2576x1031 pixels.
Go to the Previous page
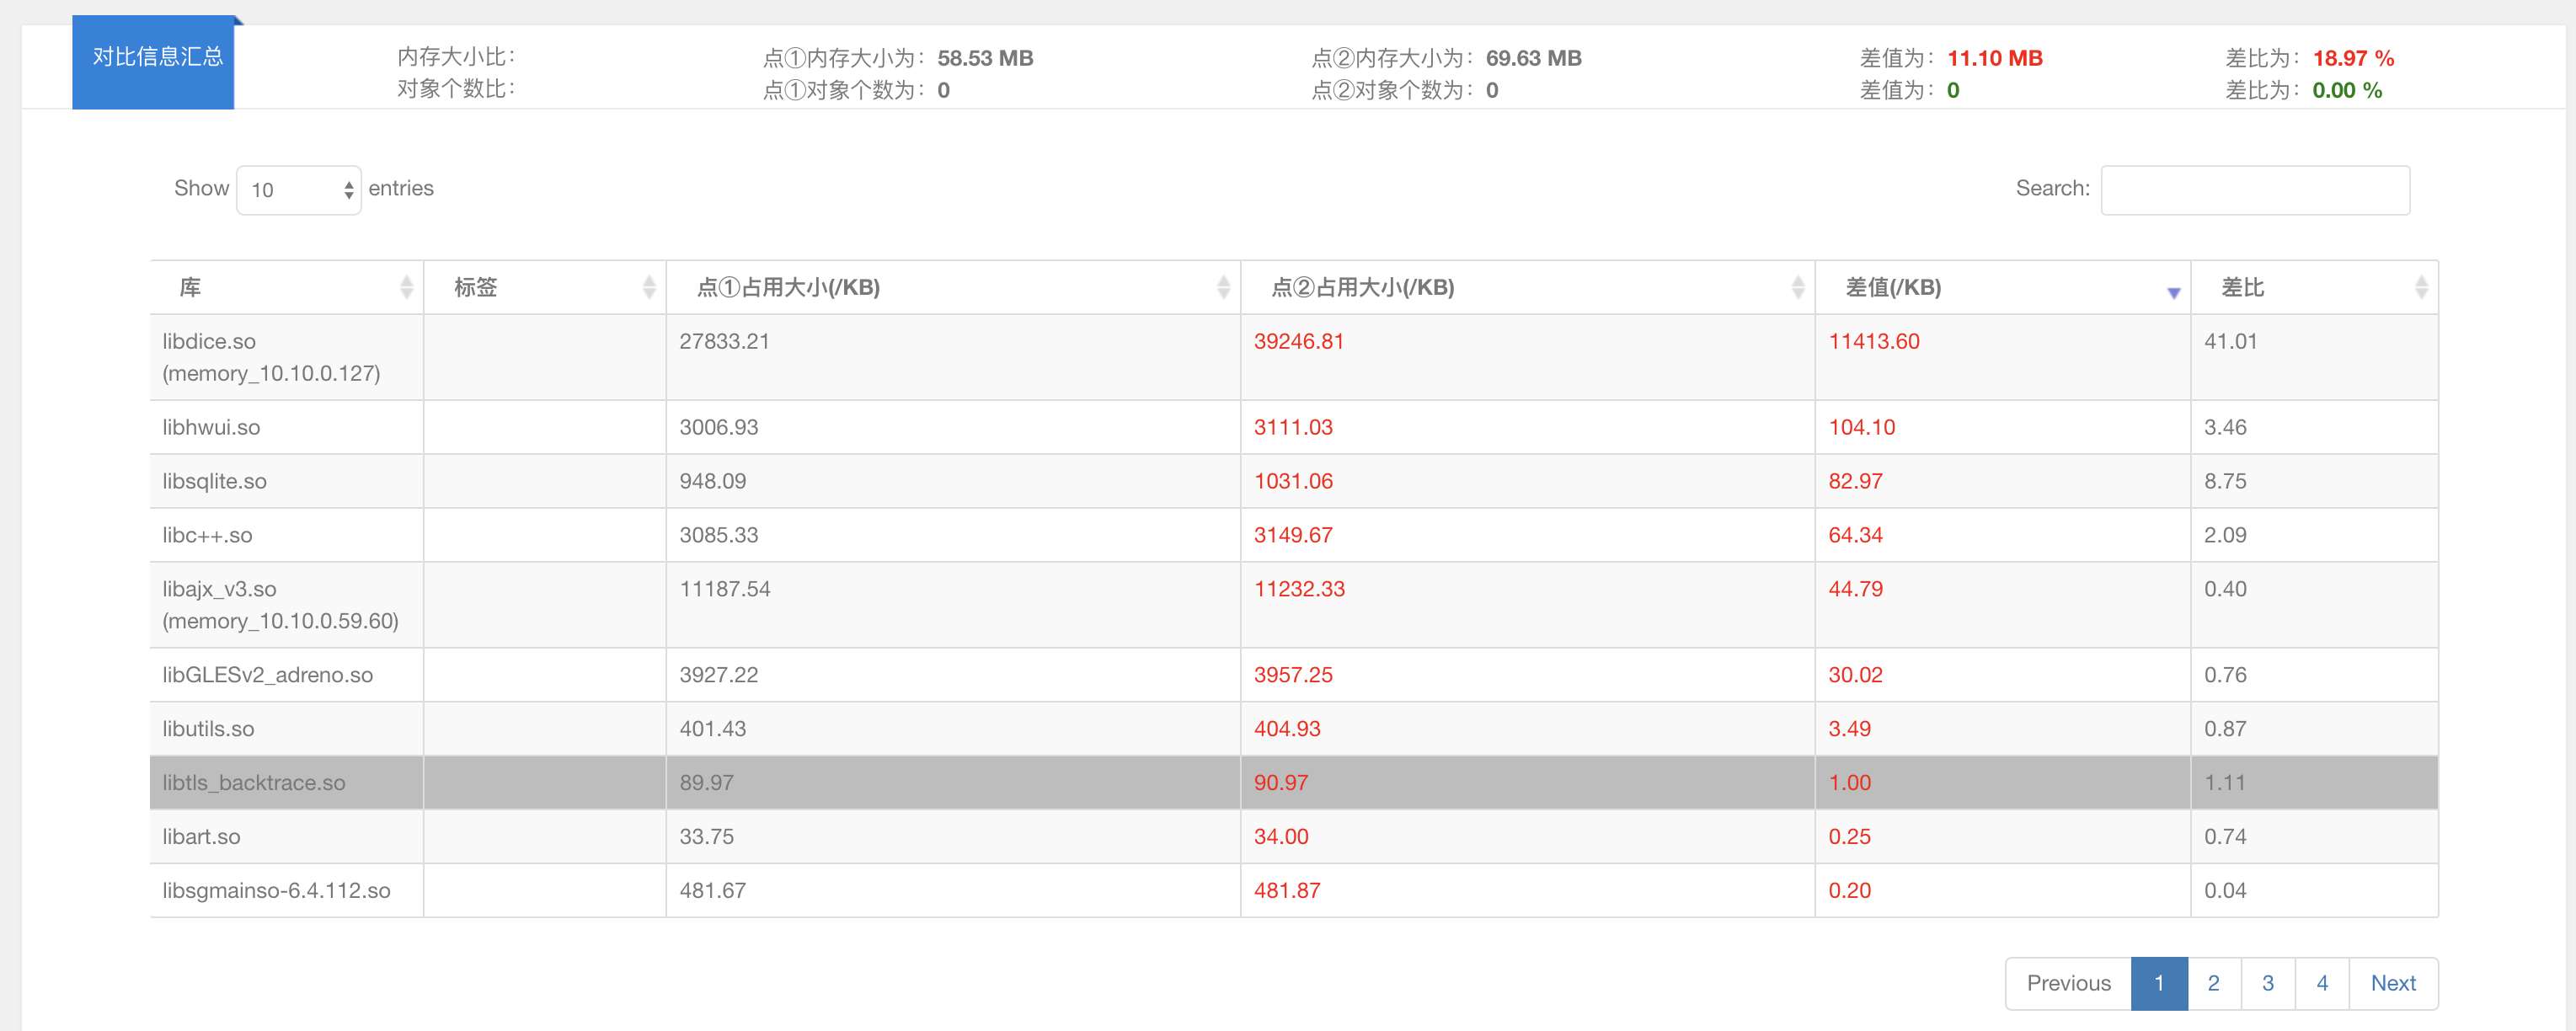2068,983
